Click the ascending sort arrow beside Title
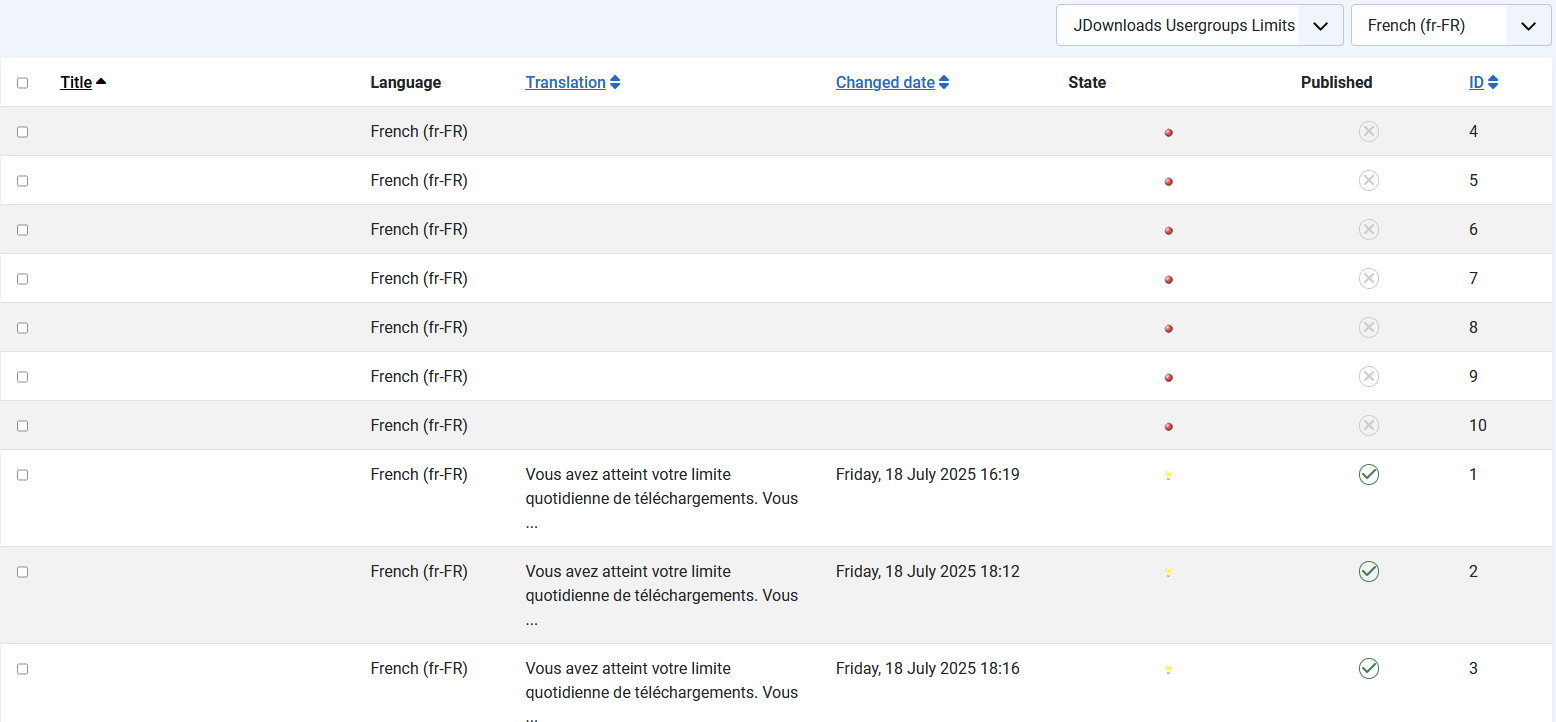 coord(103,82)
